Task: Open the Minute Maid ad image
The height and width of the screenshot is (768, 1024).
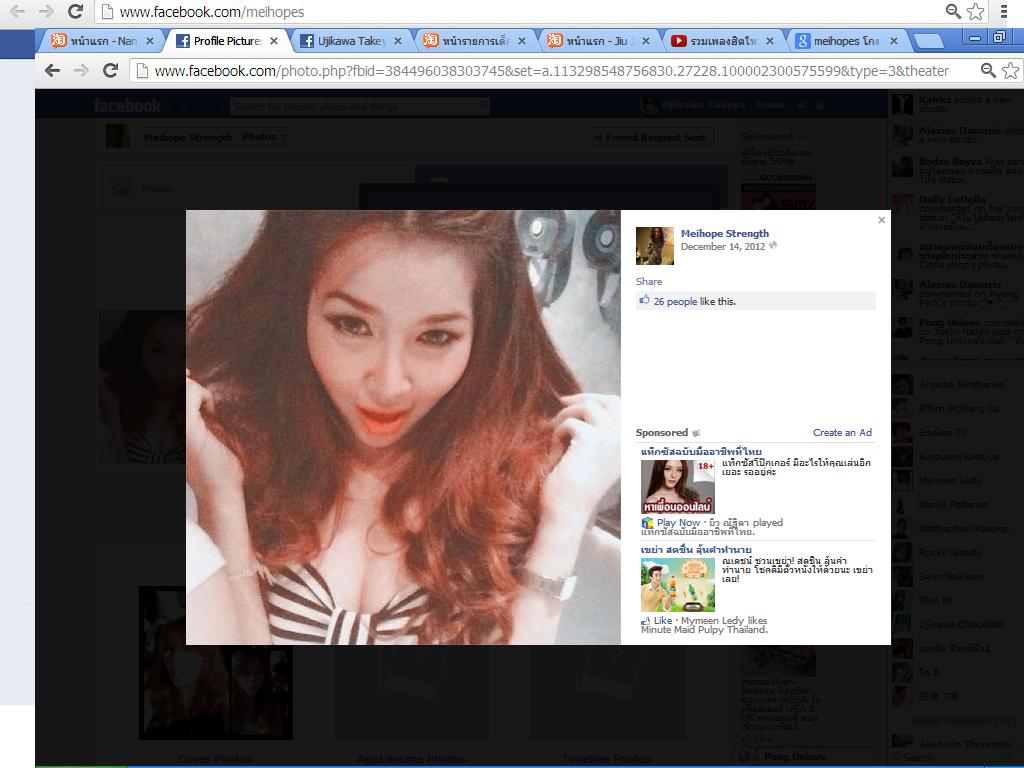Action: pos(677,585)
